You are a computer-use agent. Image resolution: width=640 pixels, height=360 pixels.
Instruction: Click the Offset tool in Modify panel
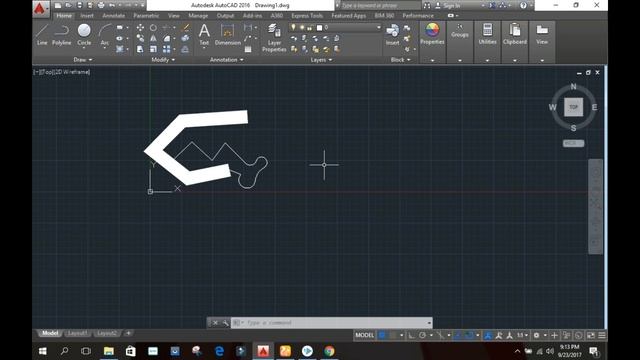[185, 49]
